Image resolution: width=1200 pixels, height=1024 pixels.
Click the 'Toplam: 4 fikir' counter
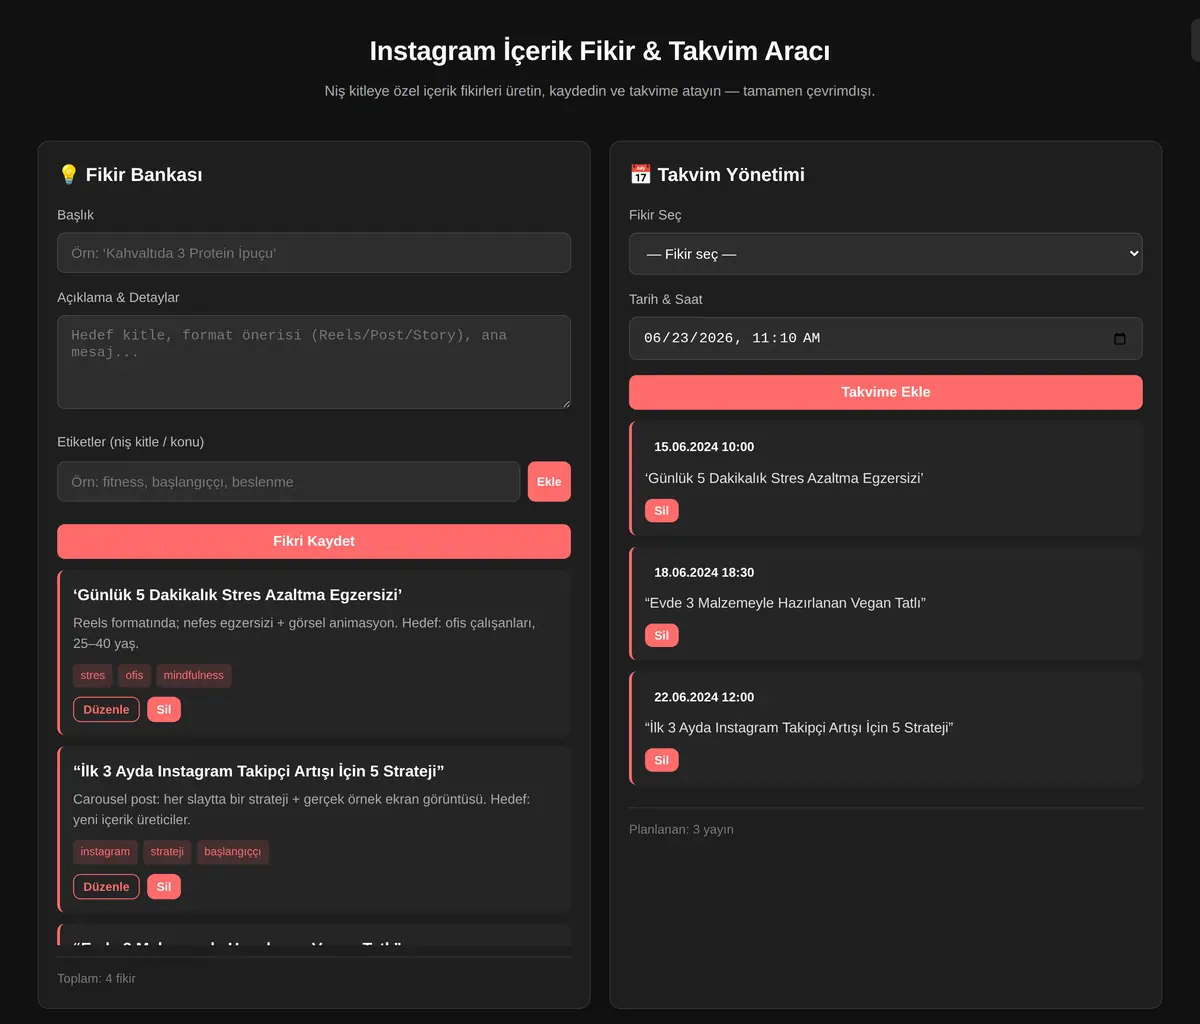coord(97,978)
